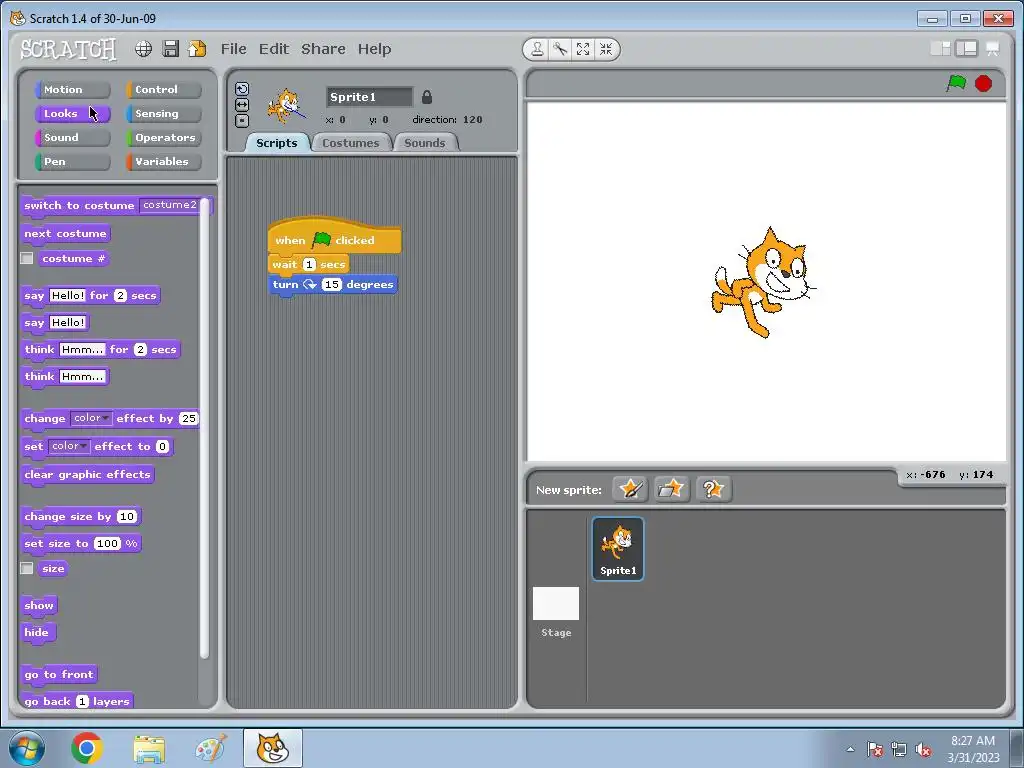Viewport: 1024px width, 768px height.
Task: Paint a new sprite
Action: 630,489
